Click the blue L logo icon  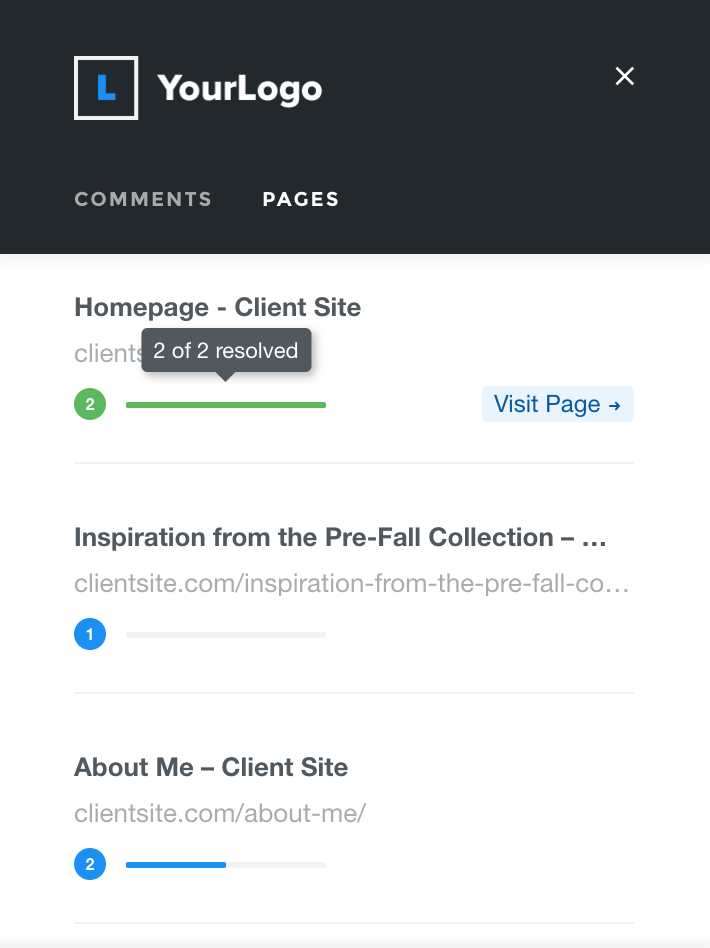tap(106, 88)
